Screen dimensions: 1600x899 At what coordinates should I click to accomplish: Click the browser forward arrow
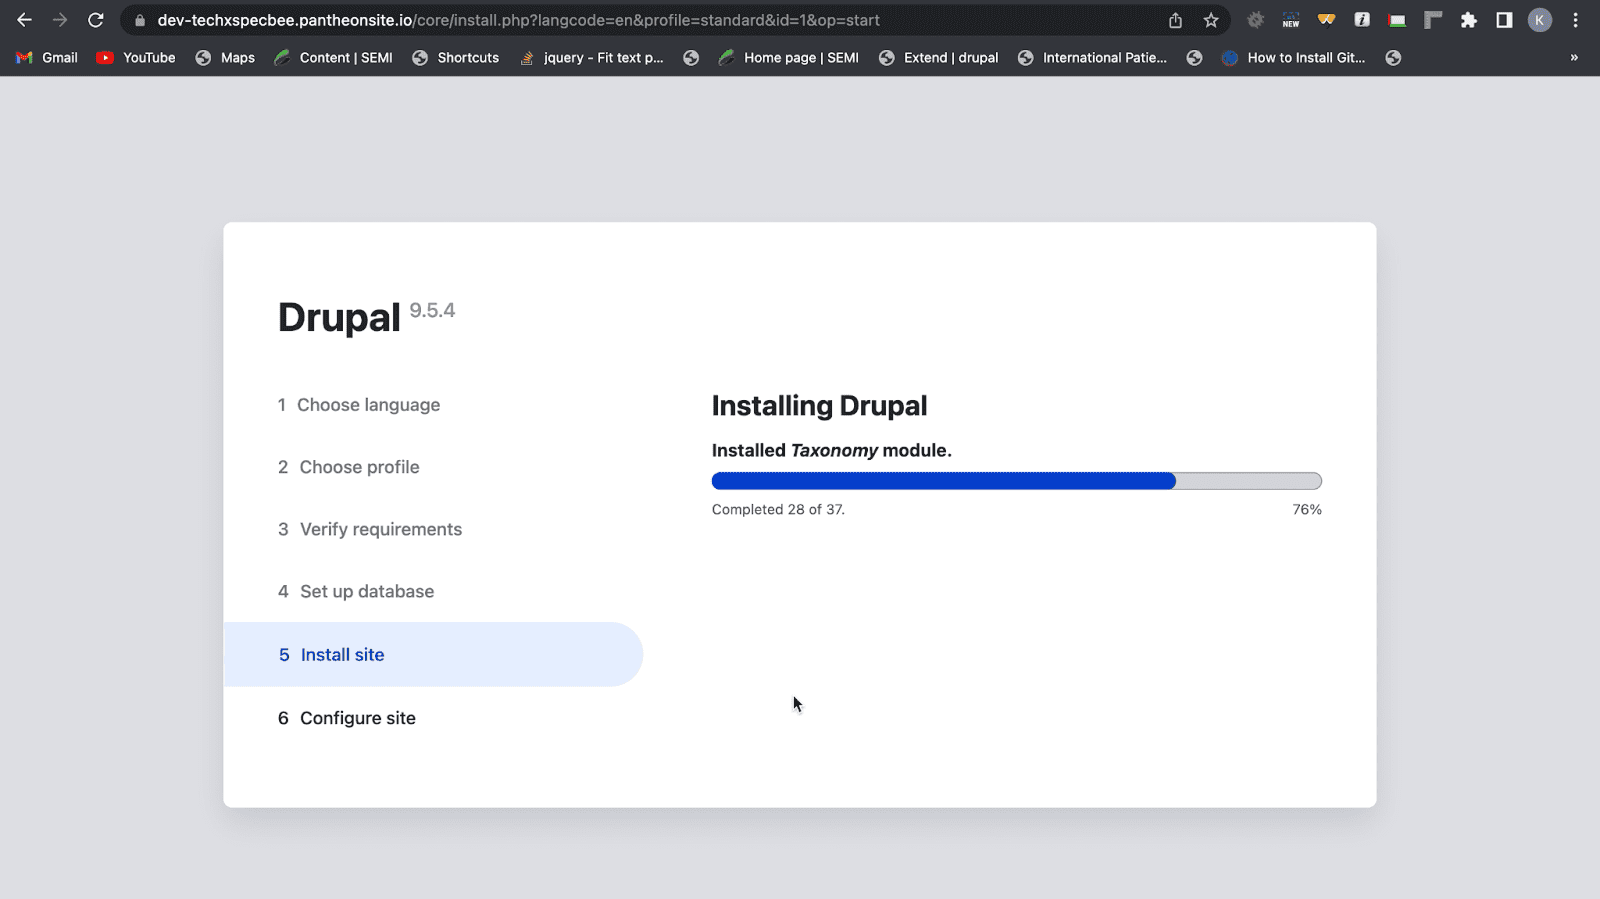pos(60,20)
